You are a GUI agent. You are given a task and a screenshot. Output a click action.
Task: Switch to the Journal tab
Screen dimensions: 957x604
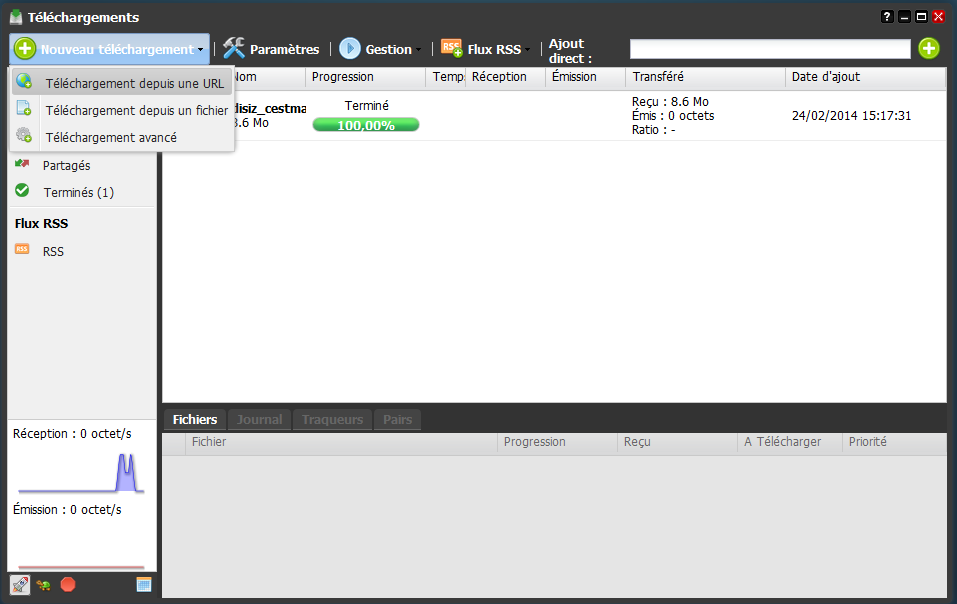pos(259,420)
